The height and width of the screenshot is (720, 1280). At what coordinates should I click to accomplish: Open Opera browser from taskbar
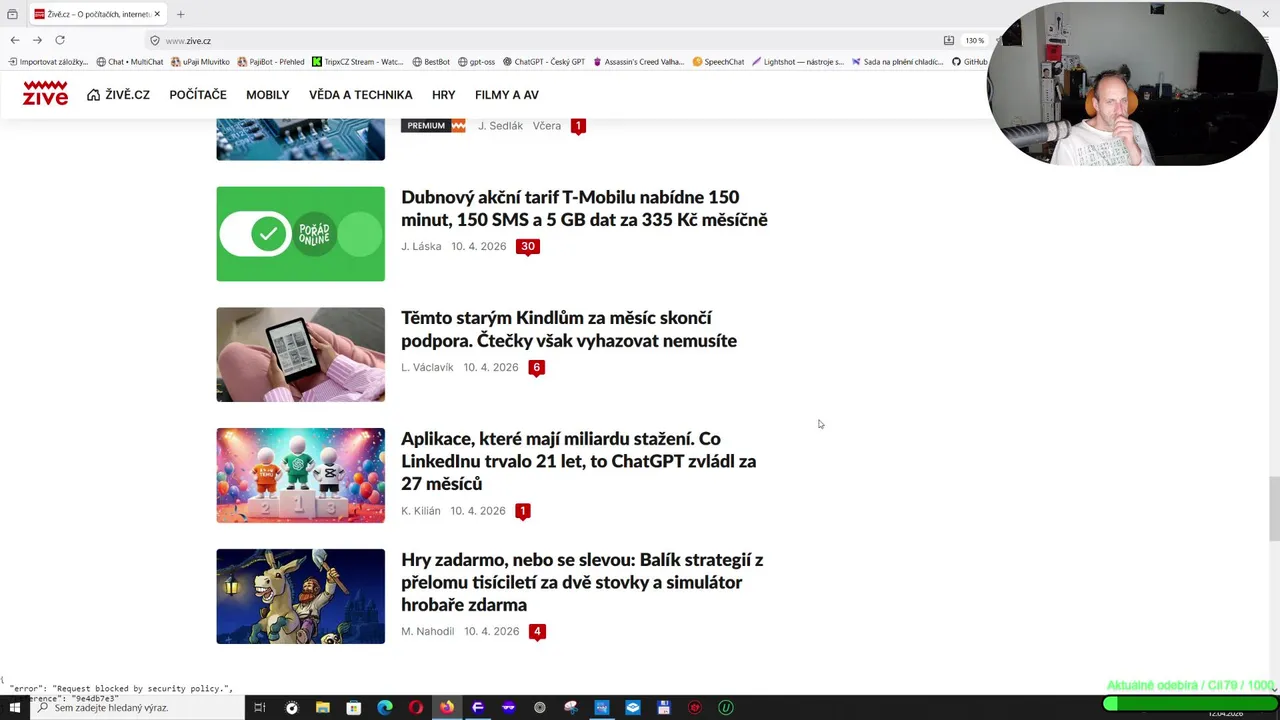click(415, 707)
